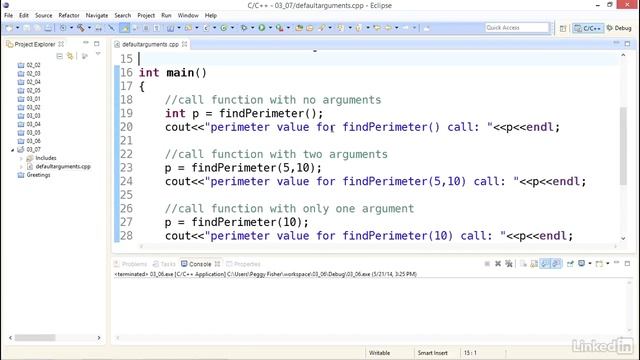Open the New icon dropdown arrow
This screenshot has height=360, width=640.
click(x=18, y=28)
